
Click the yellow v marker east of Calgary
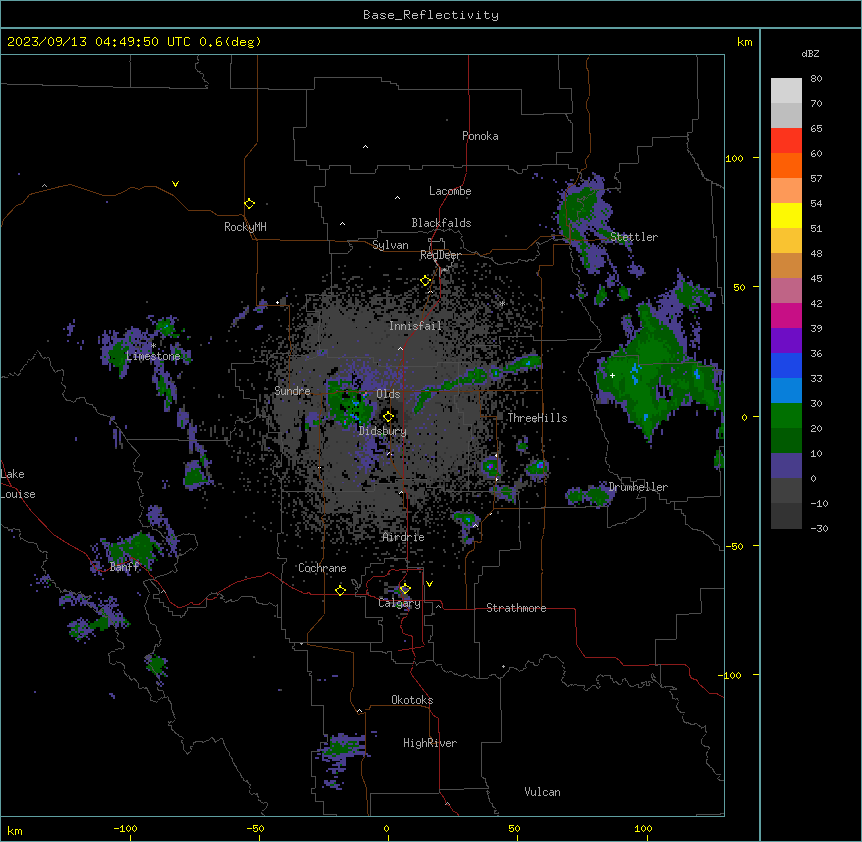429,584
